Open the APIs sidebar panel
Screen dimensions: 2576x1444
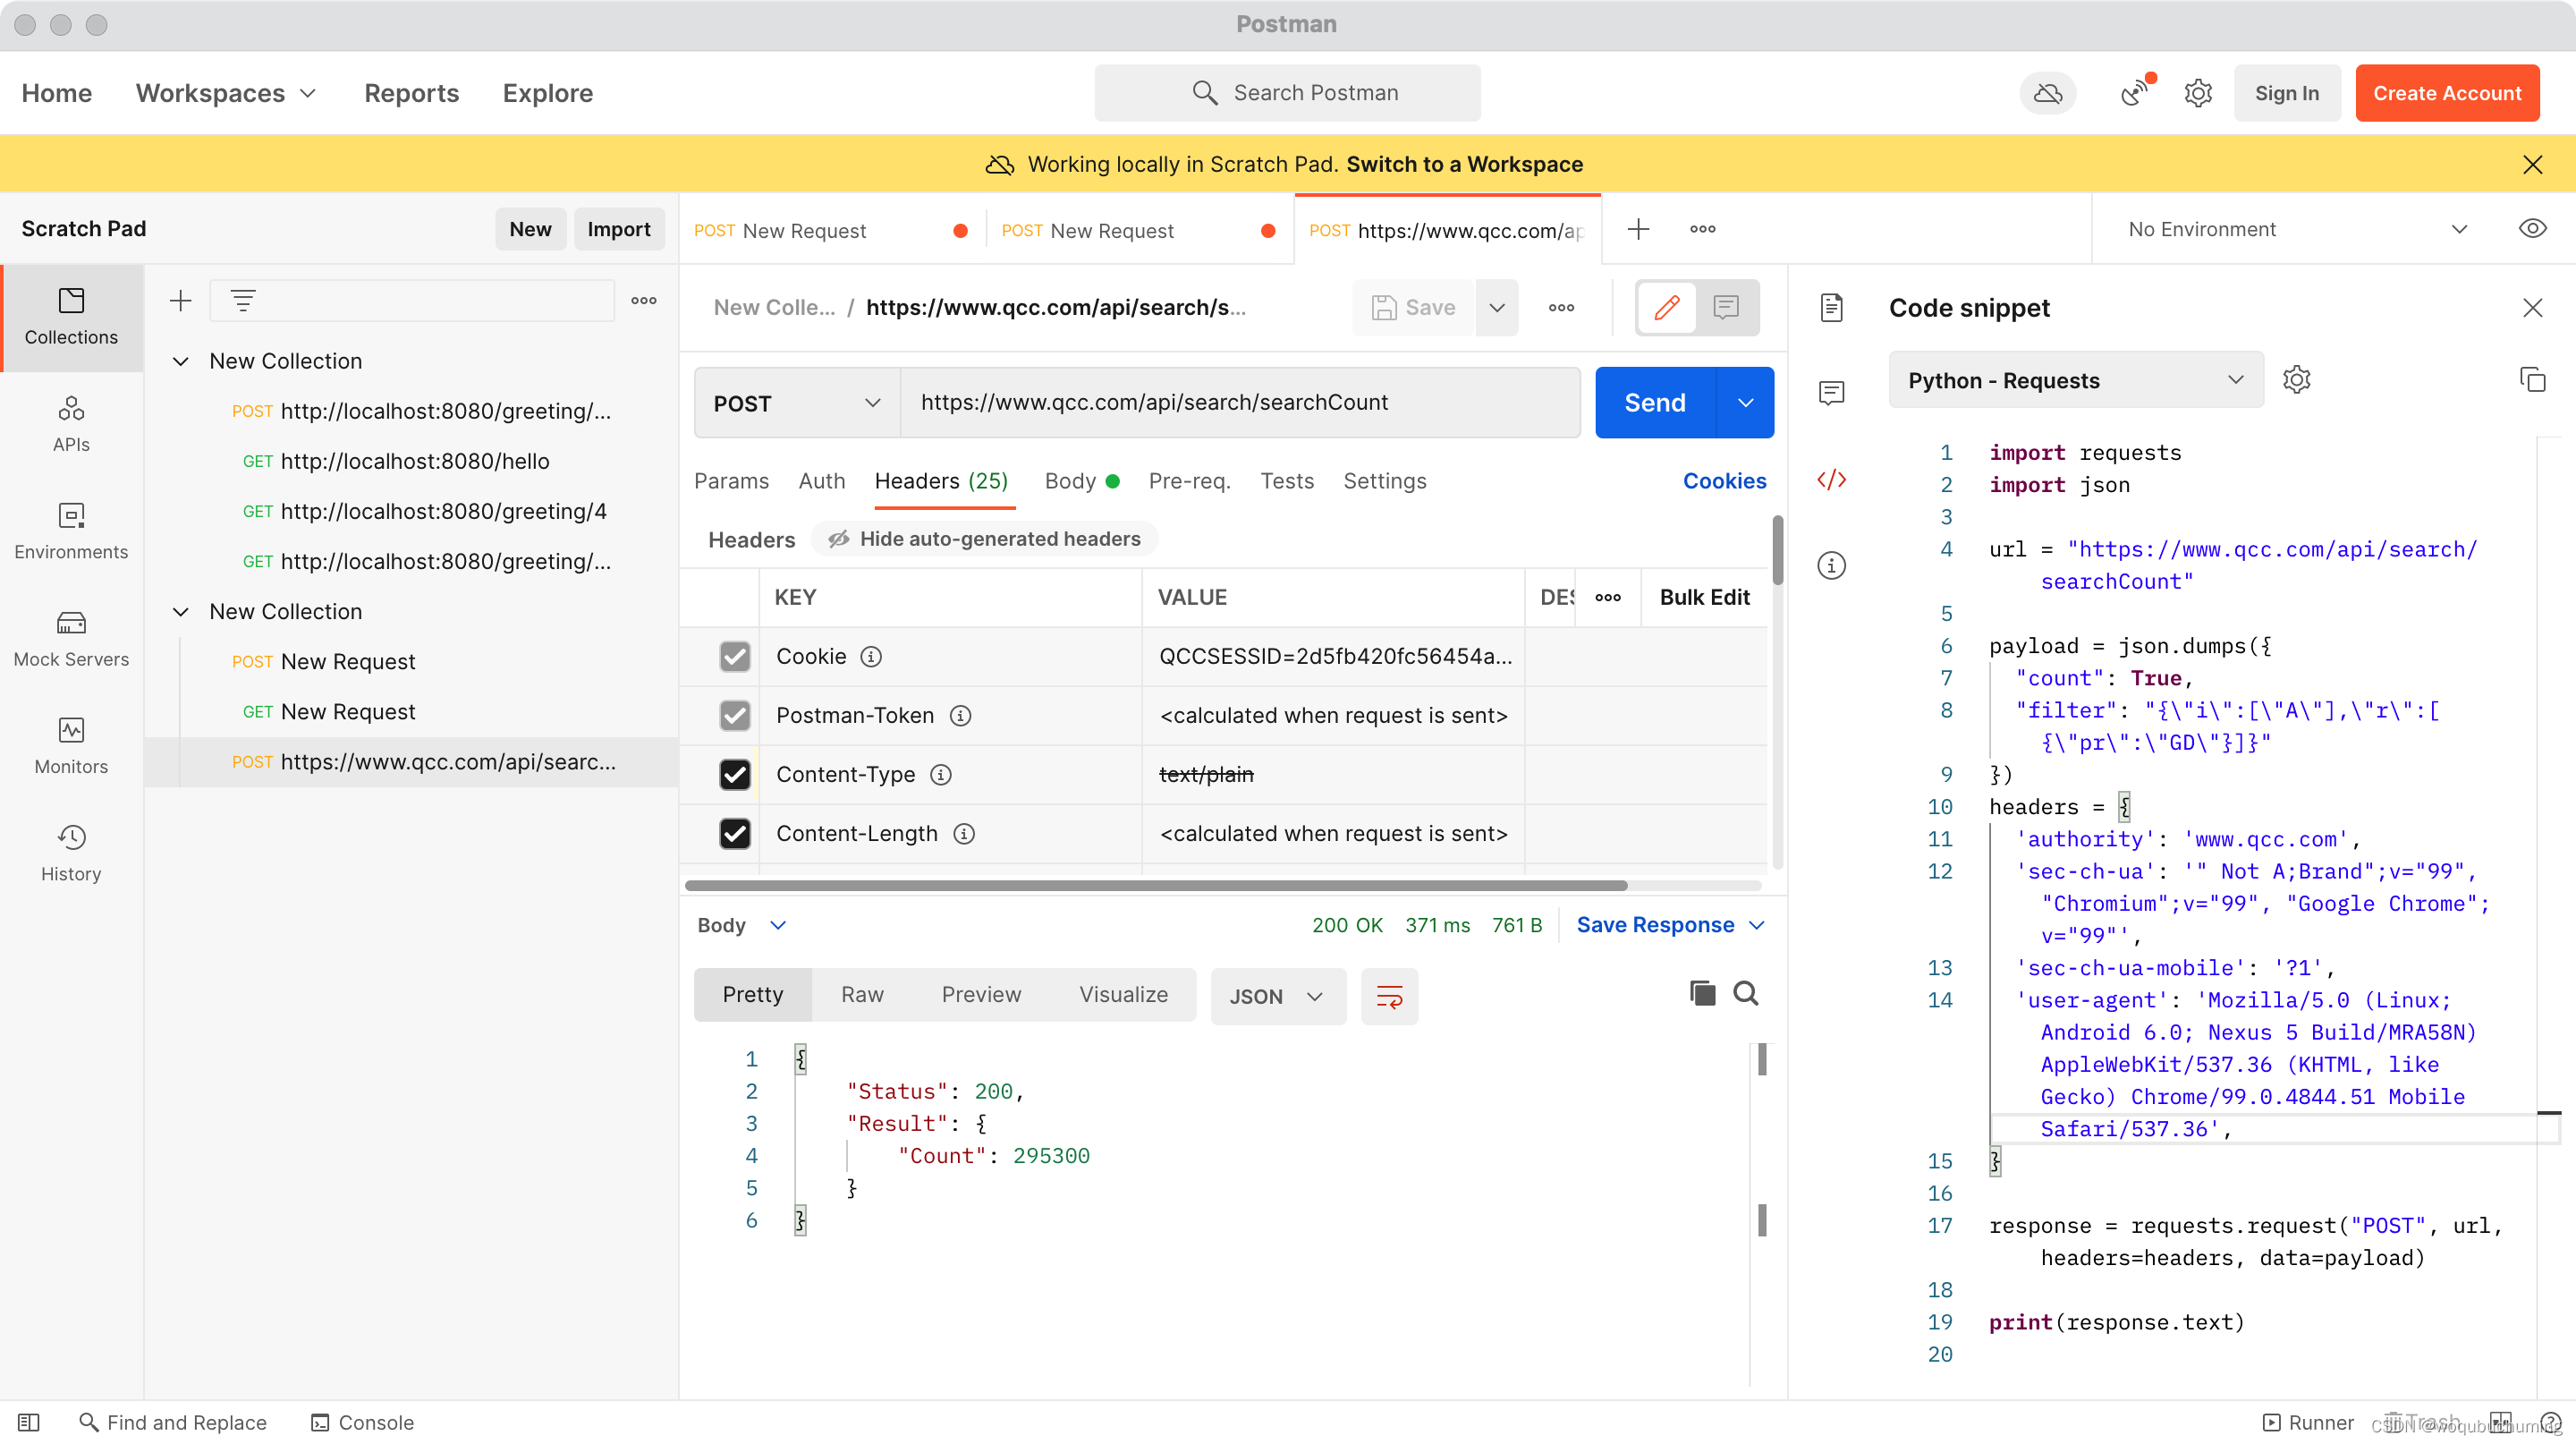(71, 424)
